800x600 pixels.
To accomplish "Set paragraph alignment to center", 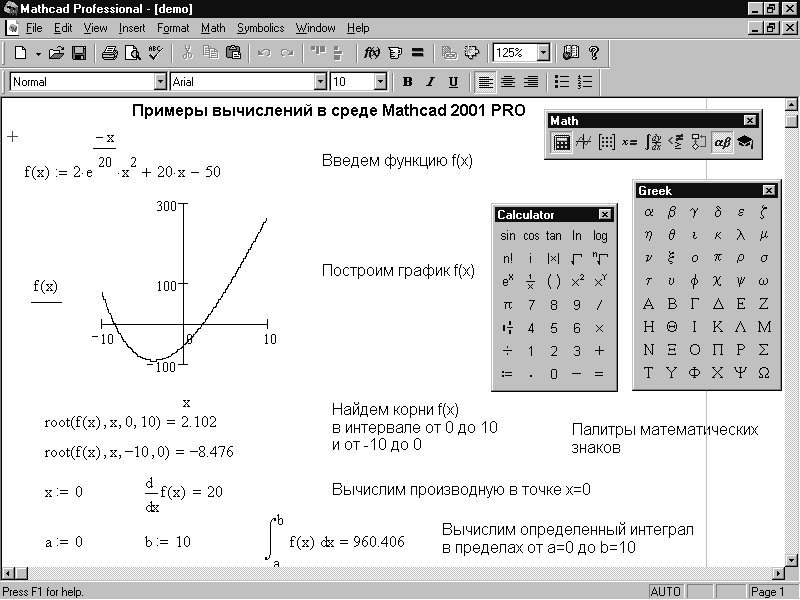I will [508, 82].
